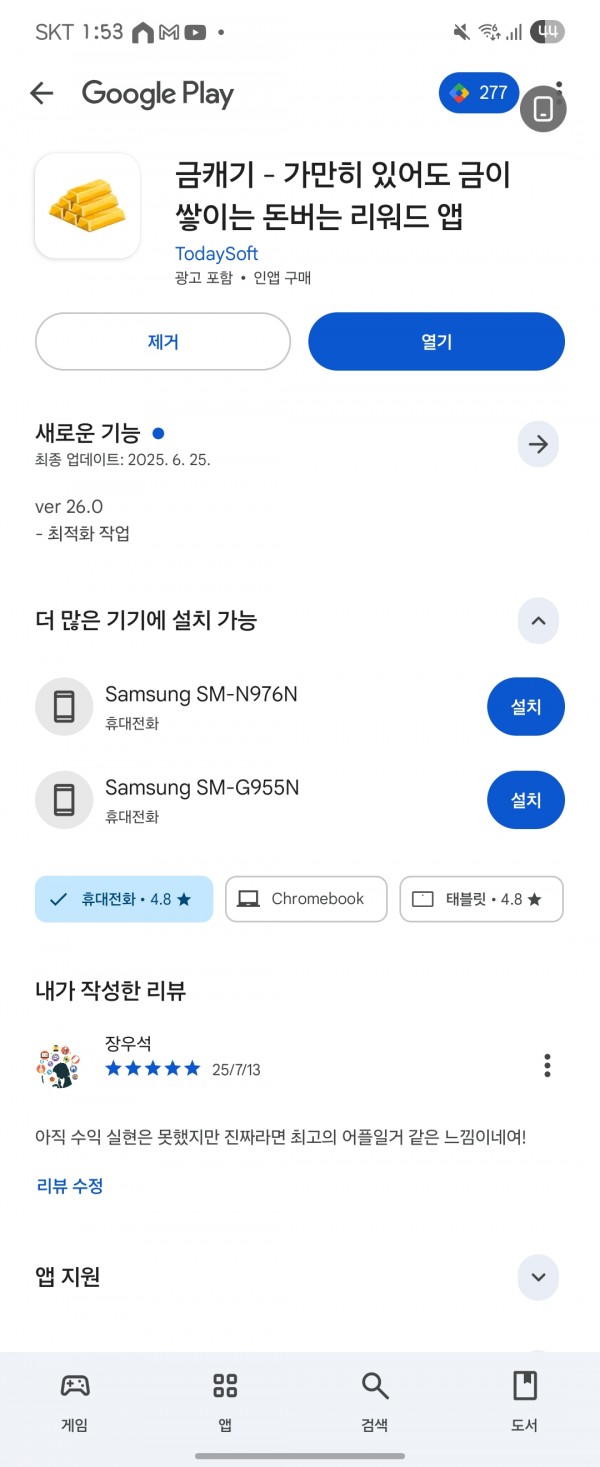This screenshot has height=1467, width=600.
Task: Open the Play Points 277 badge
Action: [479, 93]
